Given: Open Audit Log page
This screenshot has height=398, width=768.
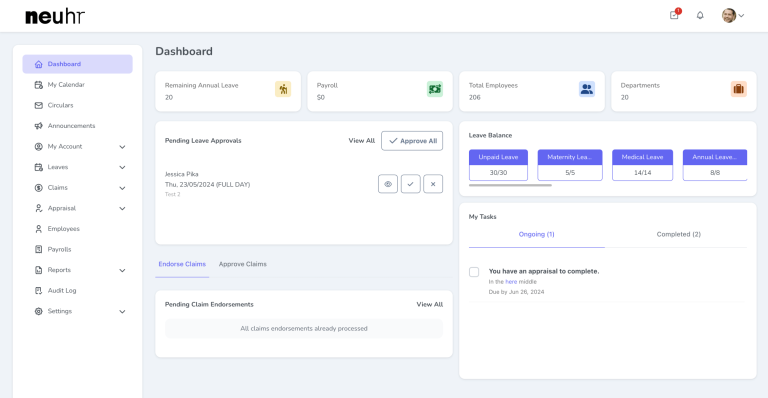Looking at the screenshot, I should 77,290.
